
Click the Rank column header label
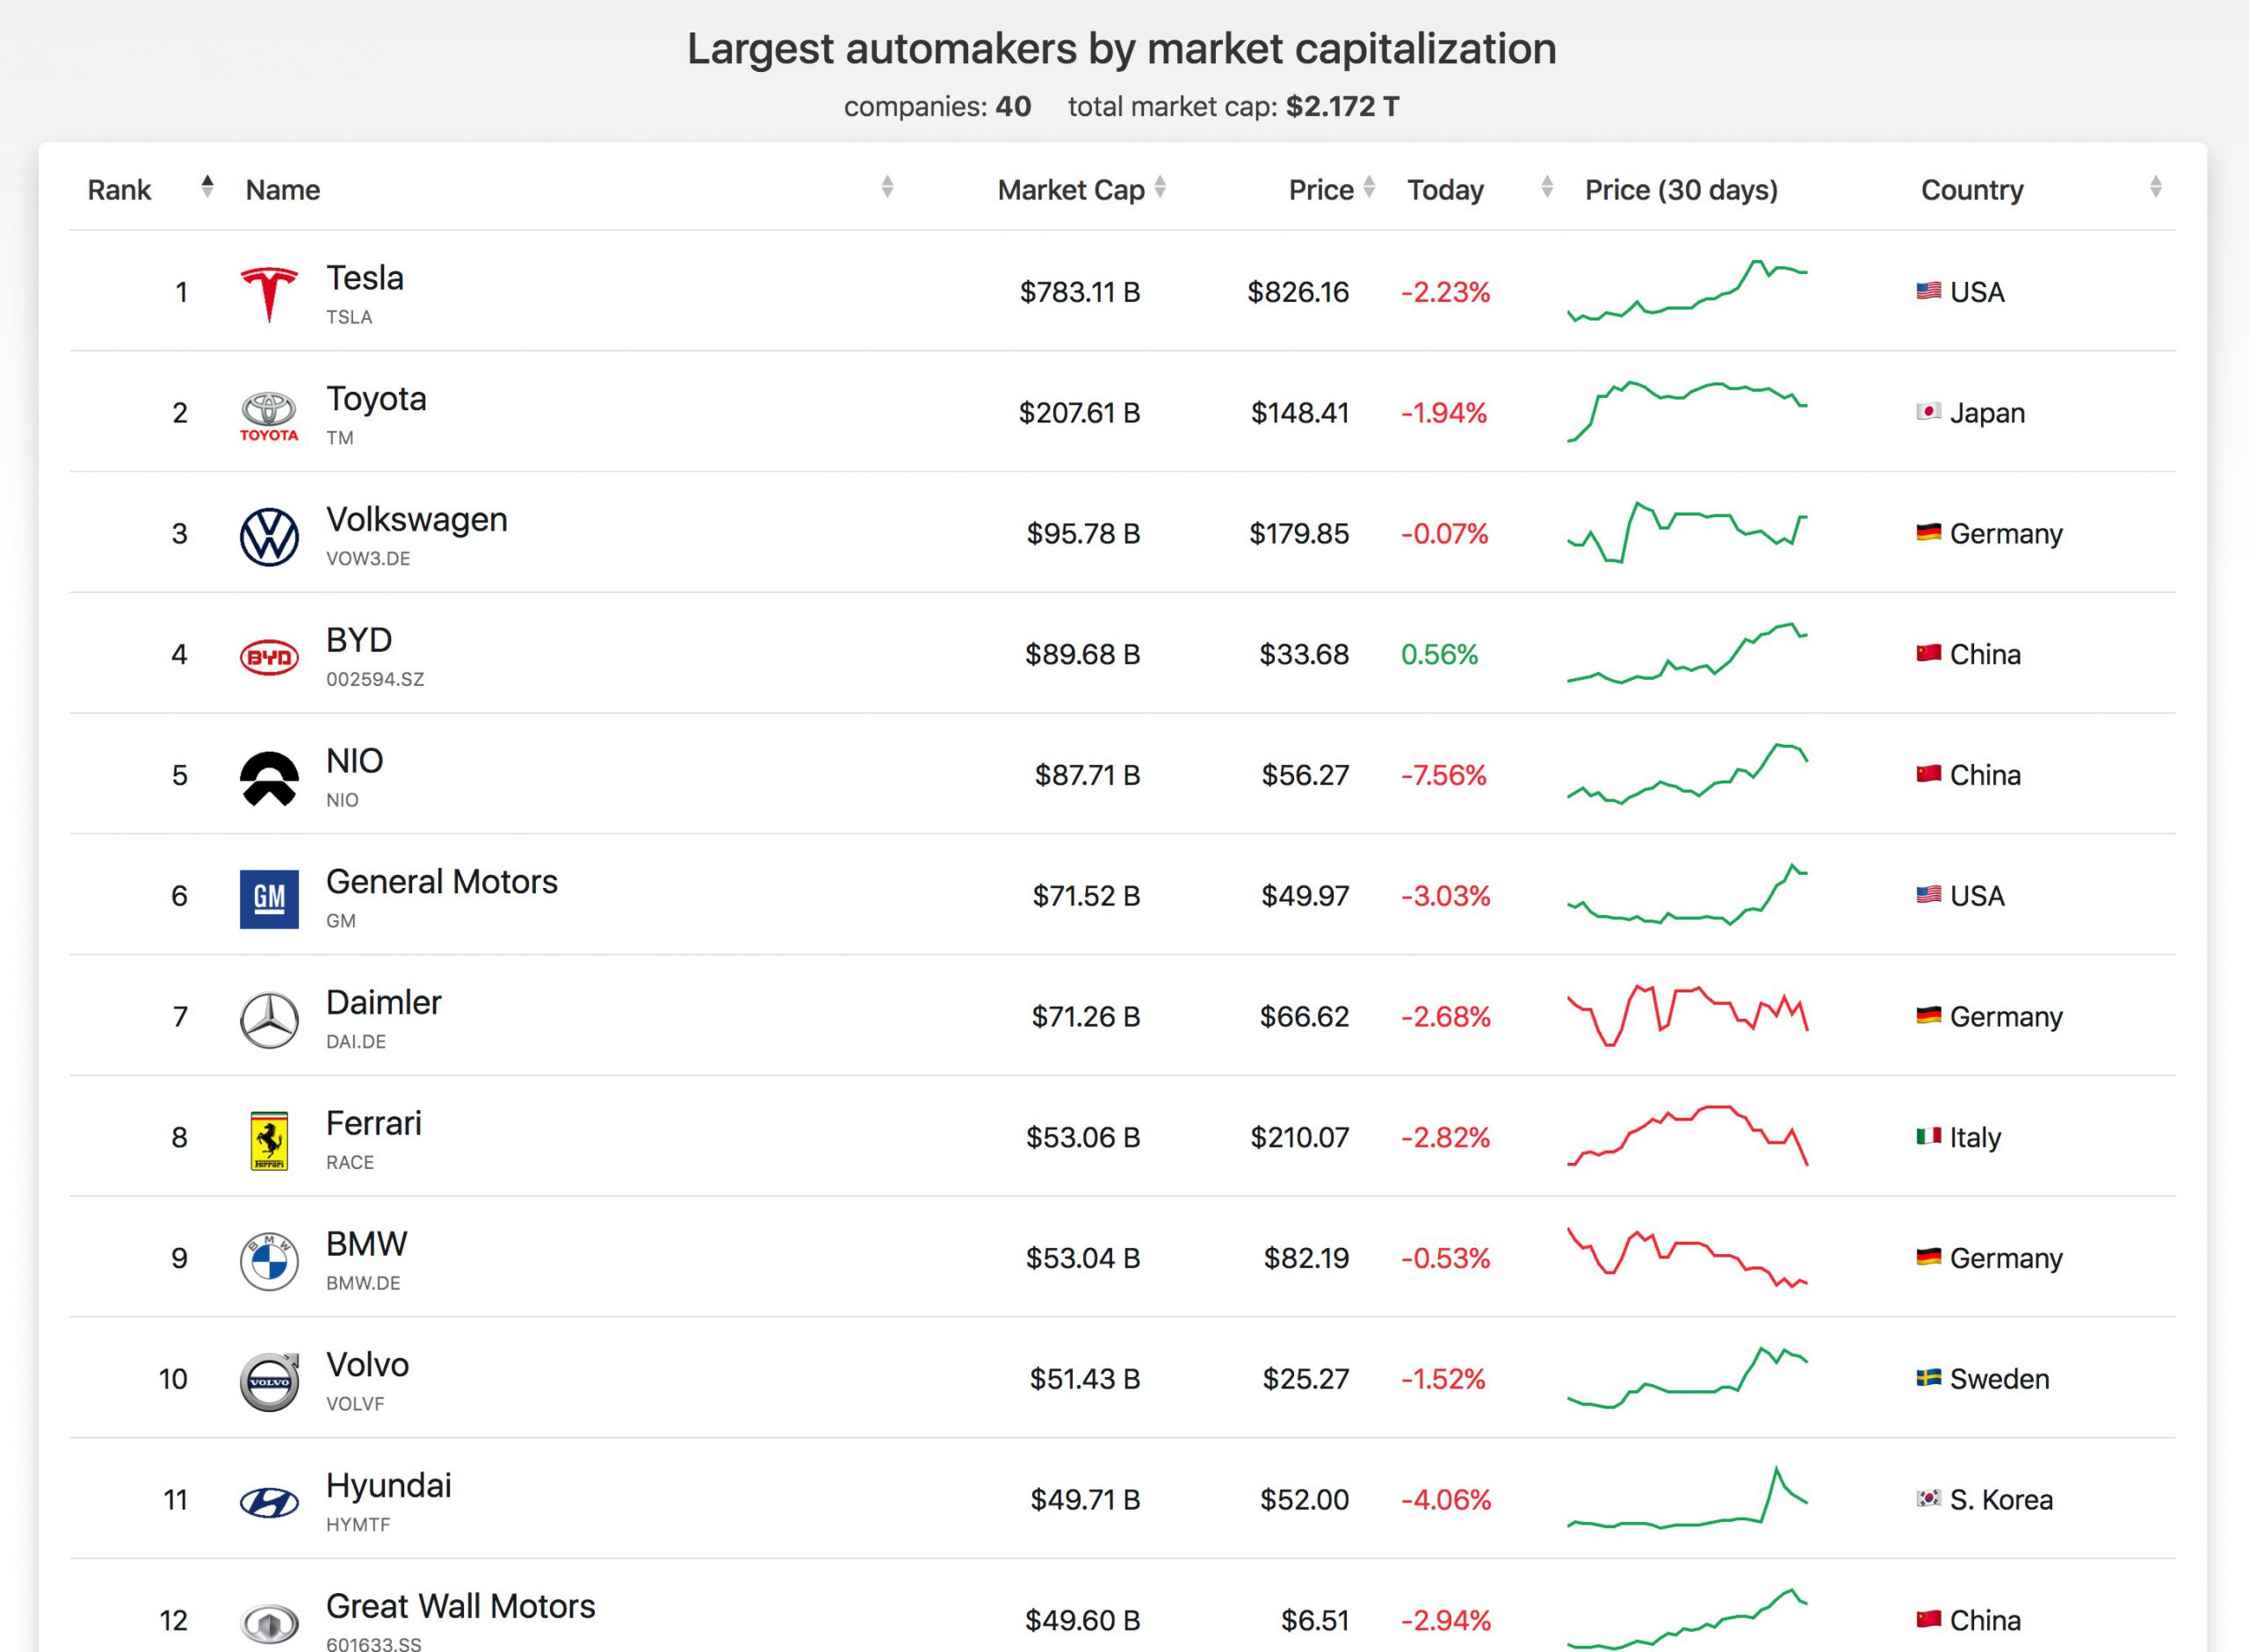coord(119,190)
